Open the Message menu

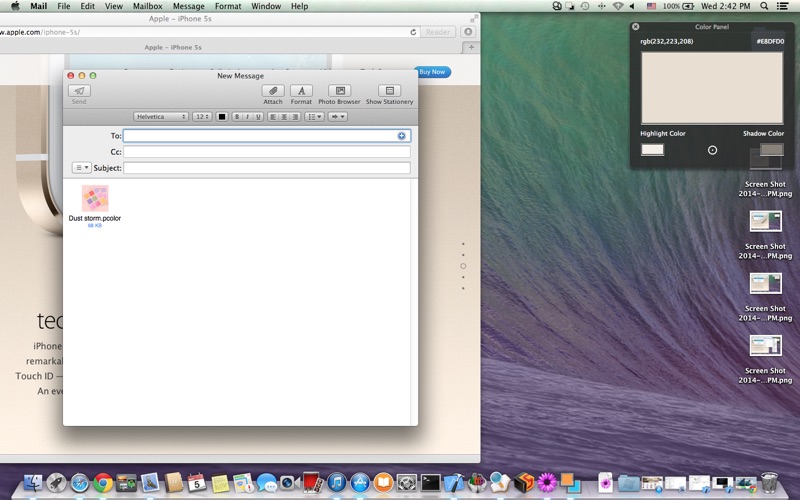point(188,6)
